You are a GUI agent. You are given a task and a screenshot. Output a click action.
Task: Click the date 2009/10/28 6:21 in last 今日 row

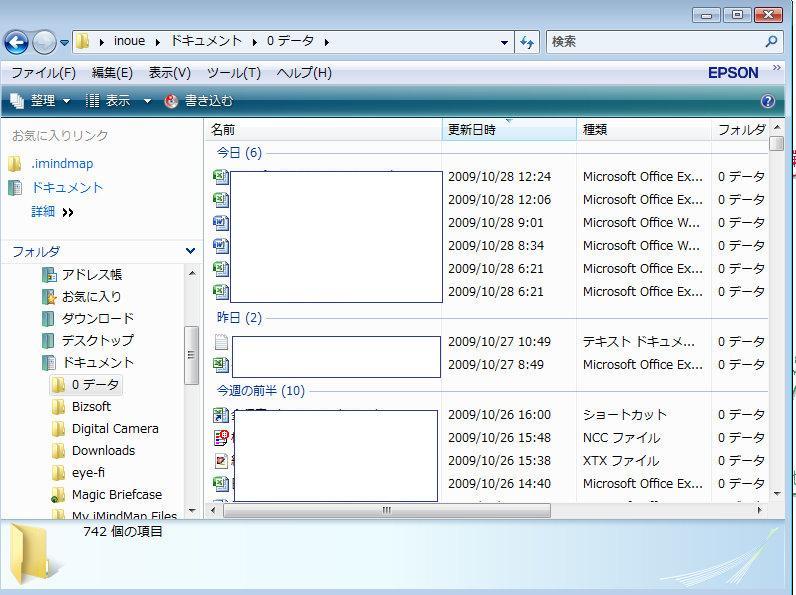click(x=496, y=292)
